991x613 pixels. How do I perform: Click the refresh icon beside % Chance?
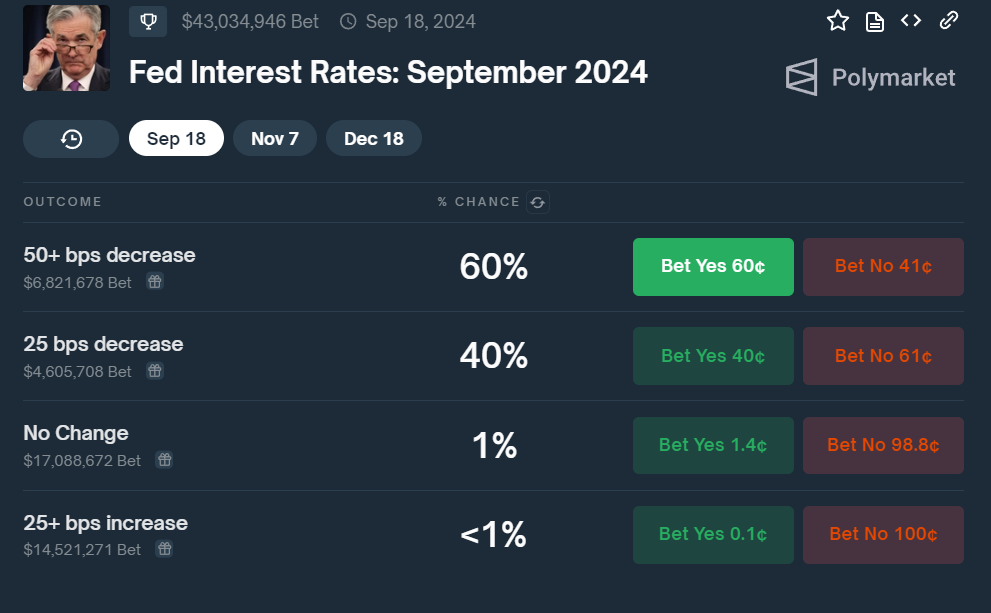click(538, 202)
